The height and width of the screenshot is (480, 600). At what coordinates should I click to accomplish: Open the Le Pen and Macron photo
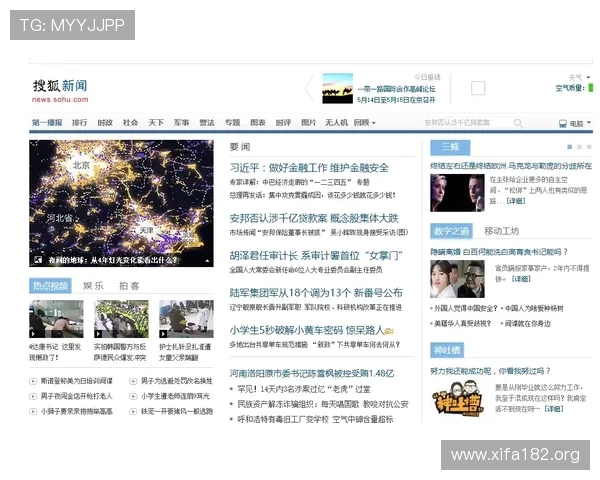click(457, 193)
